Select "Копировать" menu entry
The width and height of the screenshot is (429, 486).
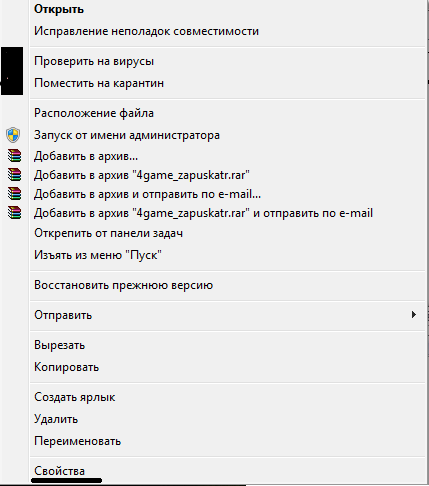click(66, 367)
